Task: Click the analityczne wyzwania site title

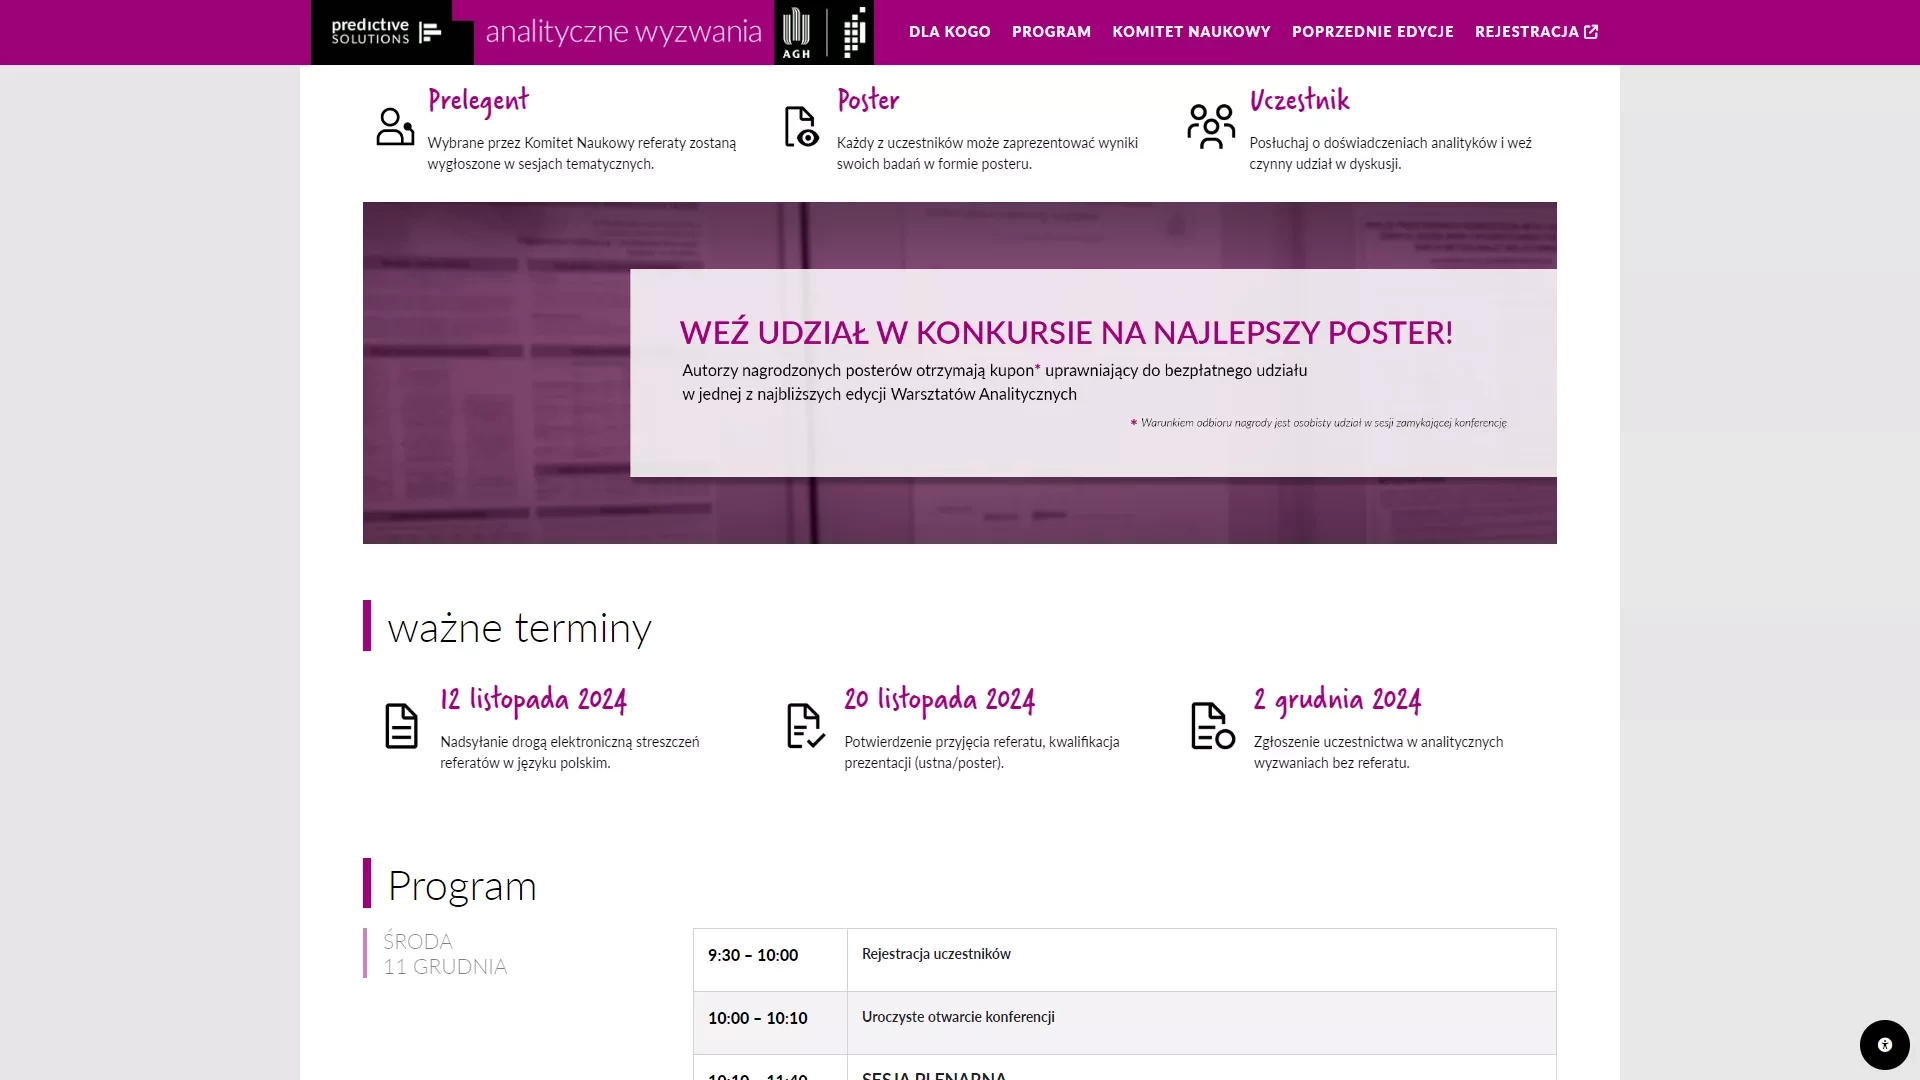Action: [x=624, y=32]
